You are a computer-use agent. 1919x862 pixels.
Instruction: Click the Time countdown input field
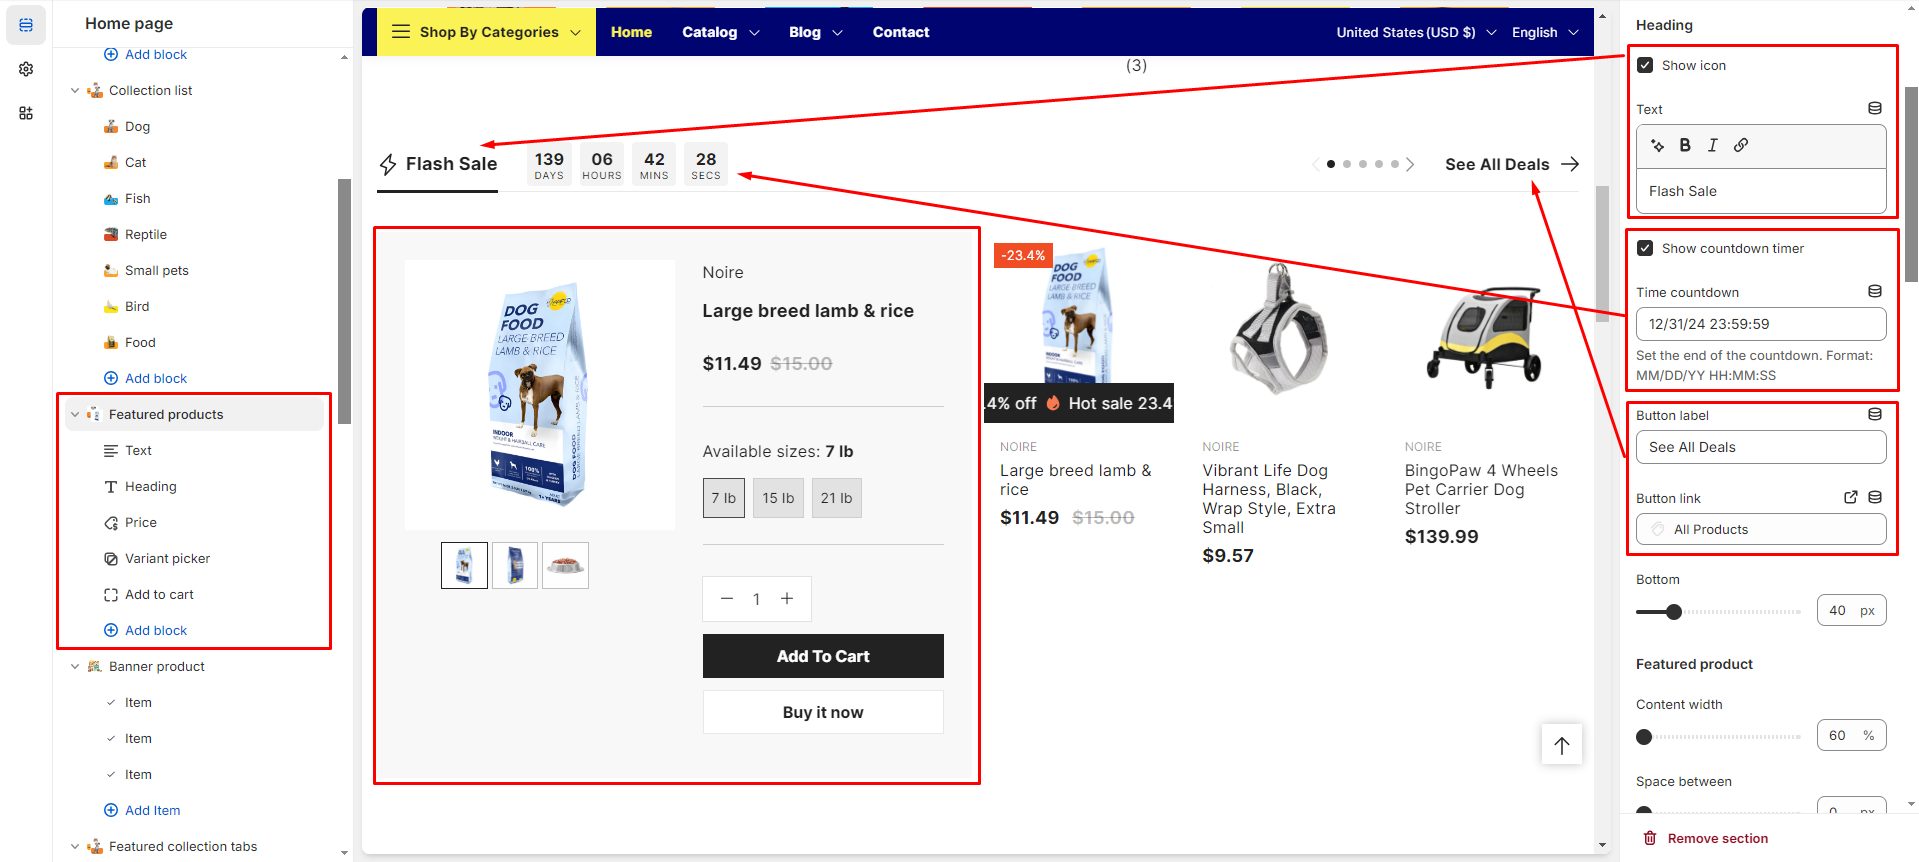pyautogui.click(x=1761, y=324)
